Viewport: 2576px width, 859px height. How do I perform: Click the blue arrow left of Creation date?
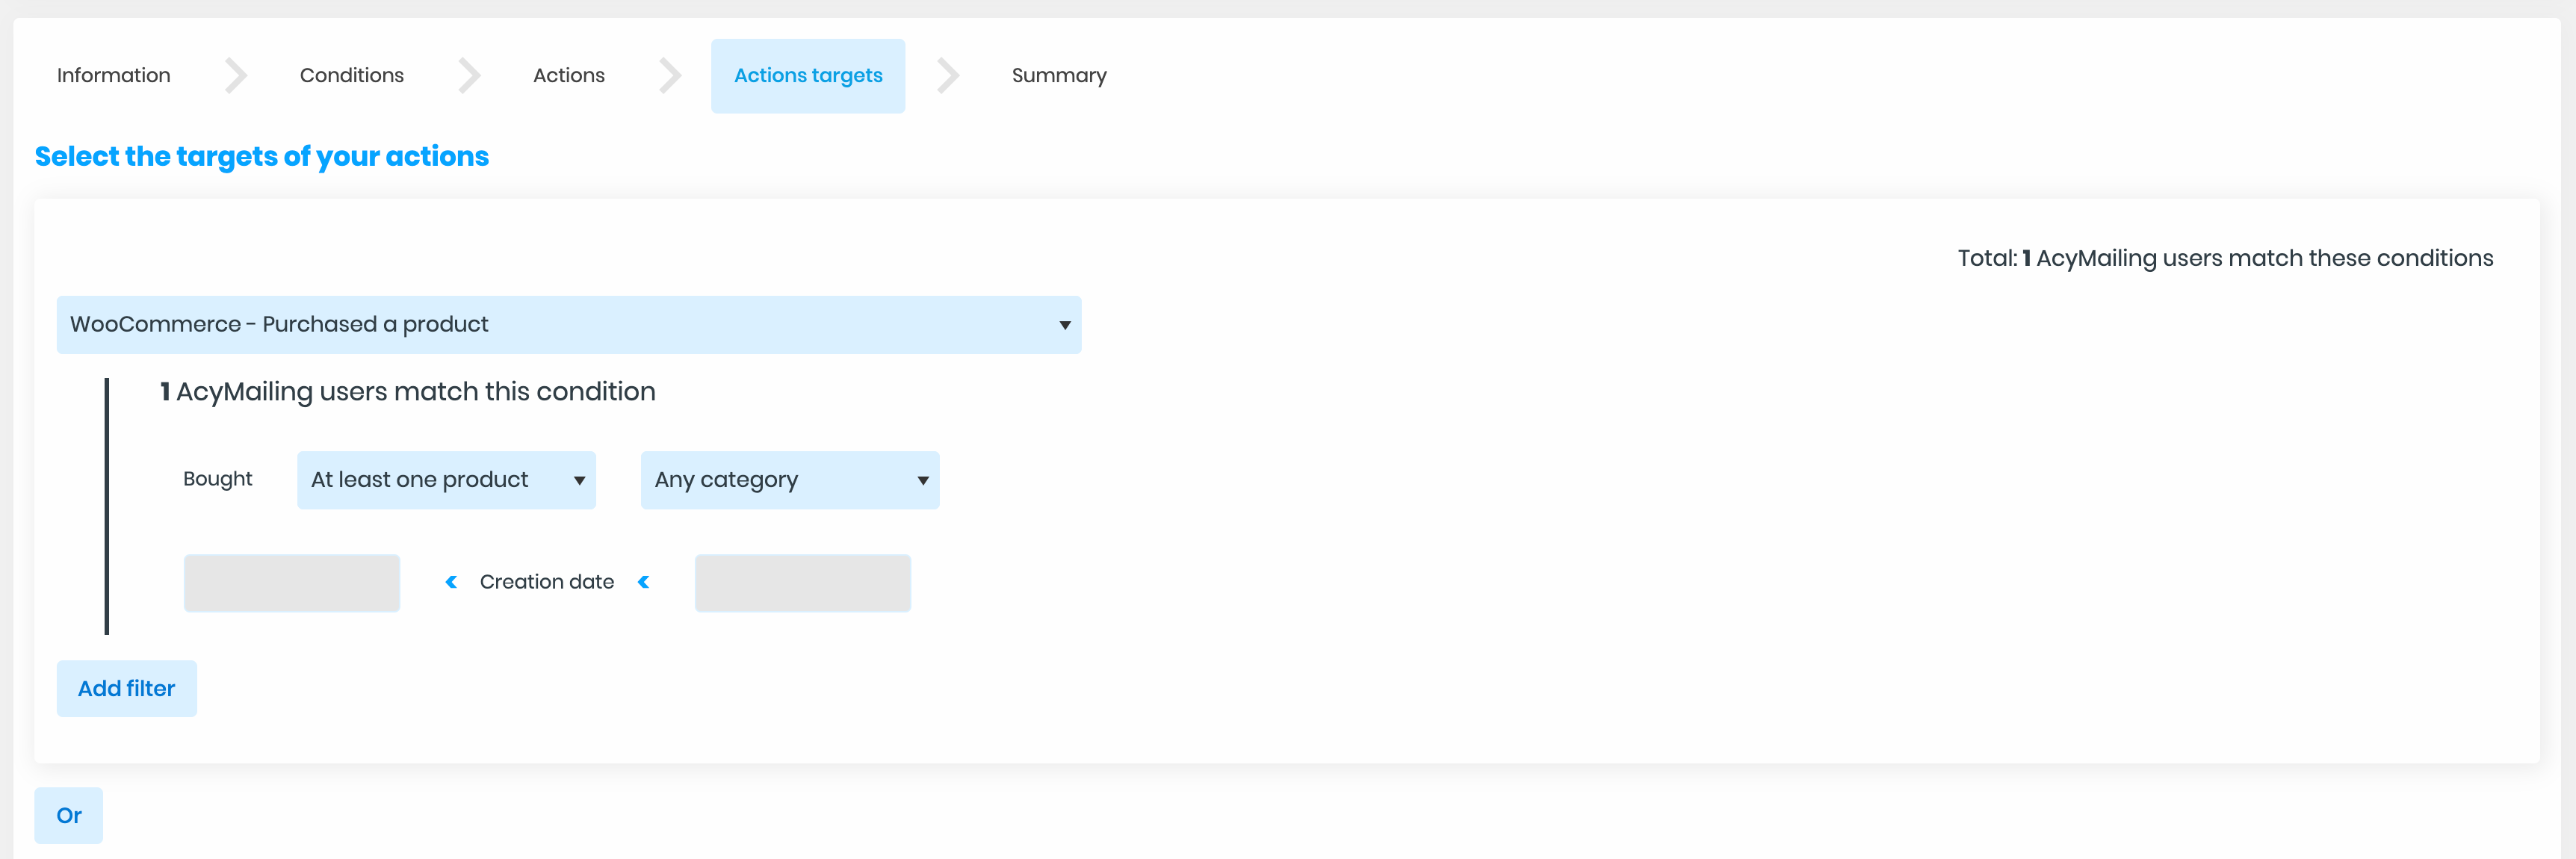point(451,582)
